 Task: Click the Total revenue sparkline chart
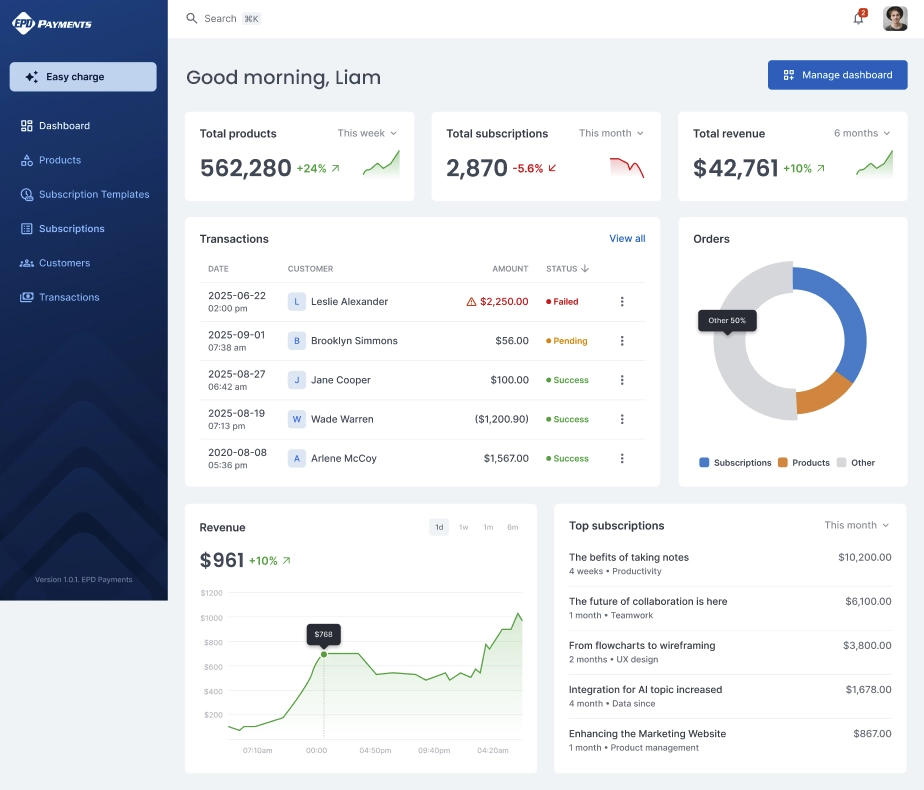(874, 164)
